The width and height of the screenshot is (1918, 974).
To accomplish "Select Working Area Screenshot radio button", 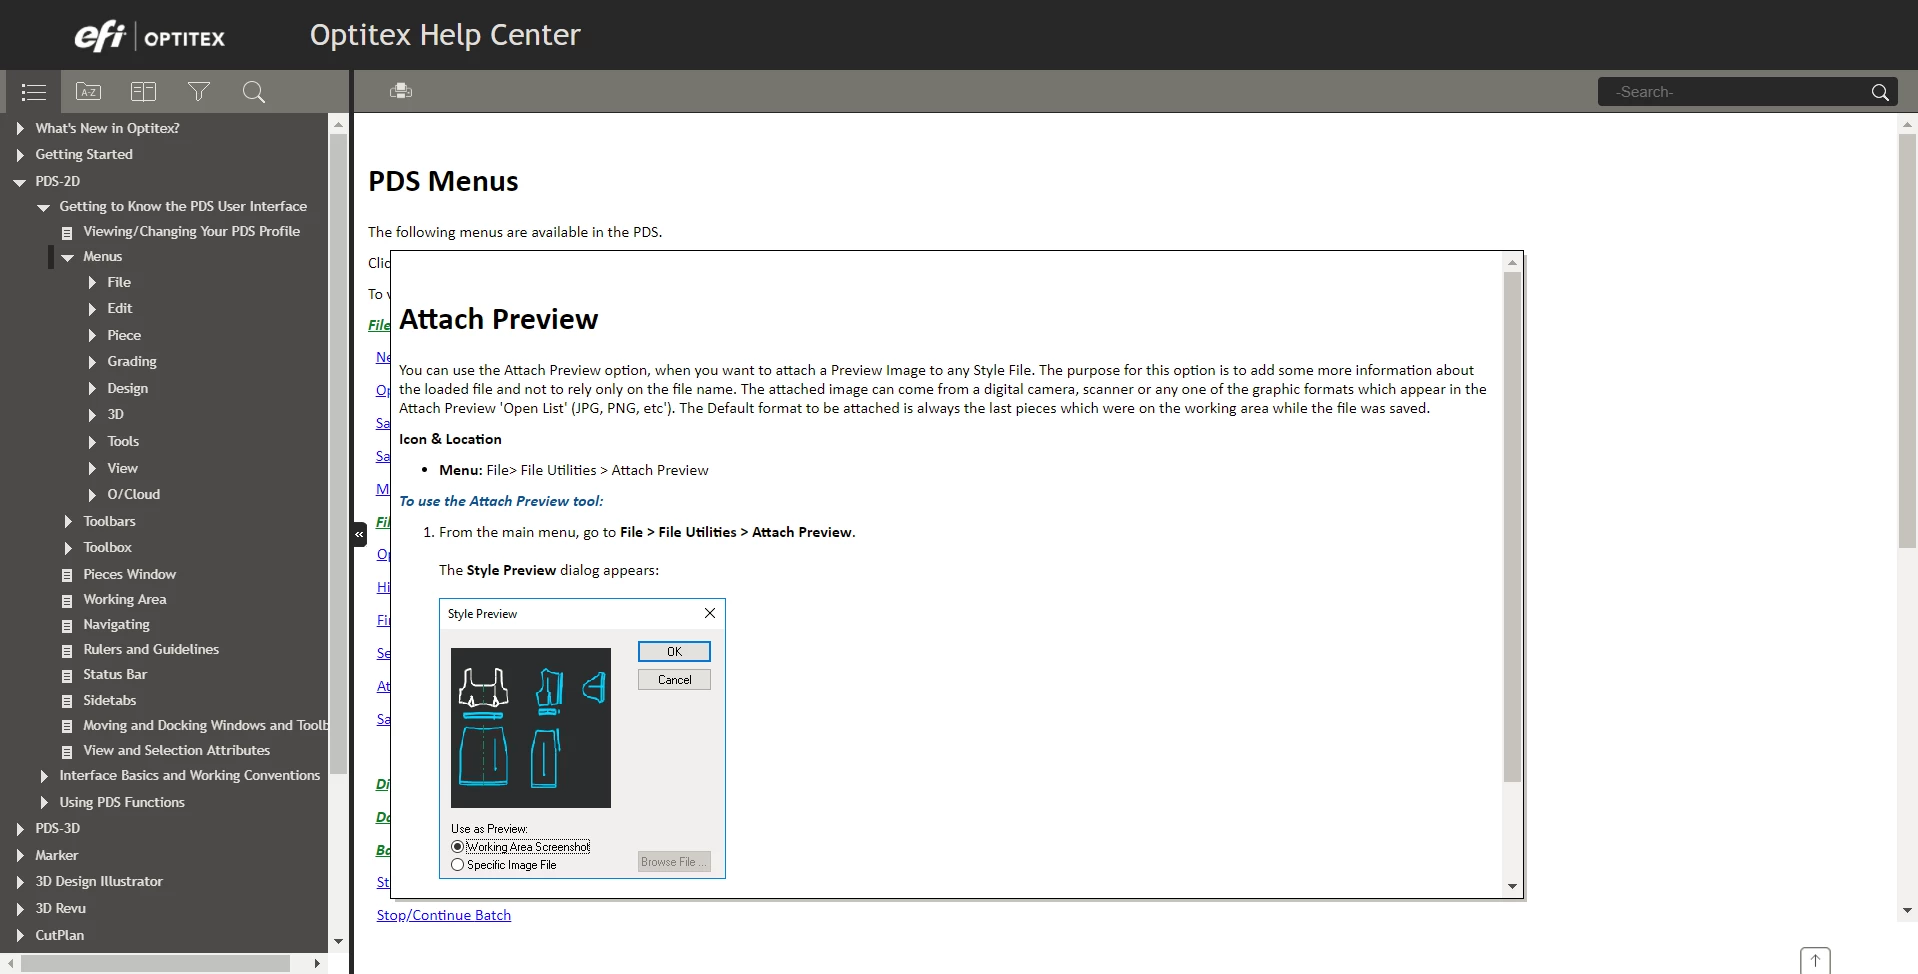I will [x=458, y=847].
